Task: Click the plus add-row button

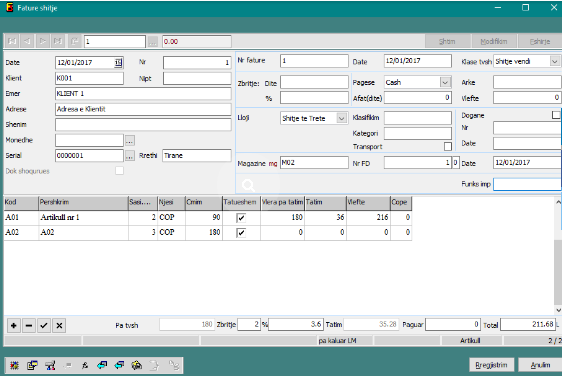Action: pos(14,326)
